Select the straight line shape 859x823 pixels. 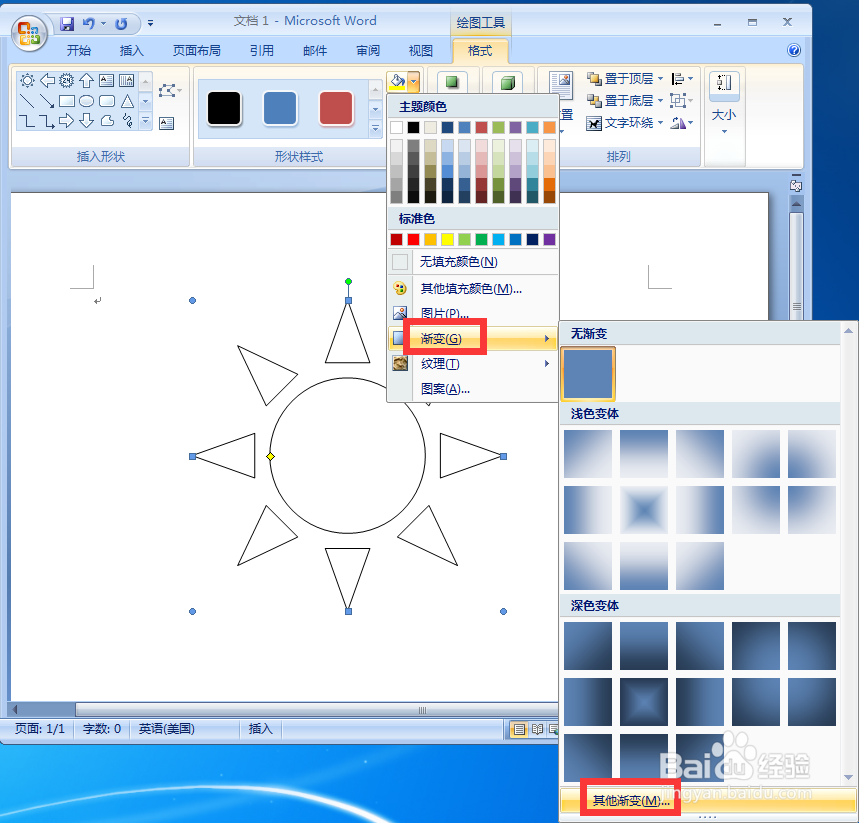27,101
